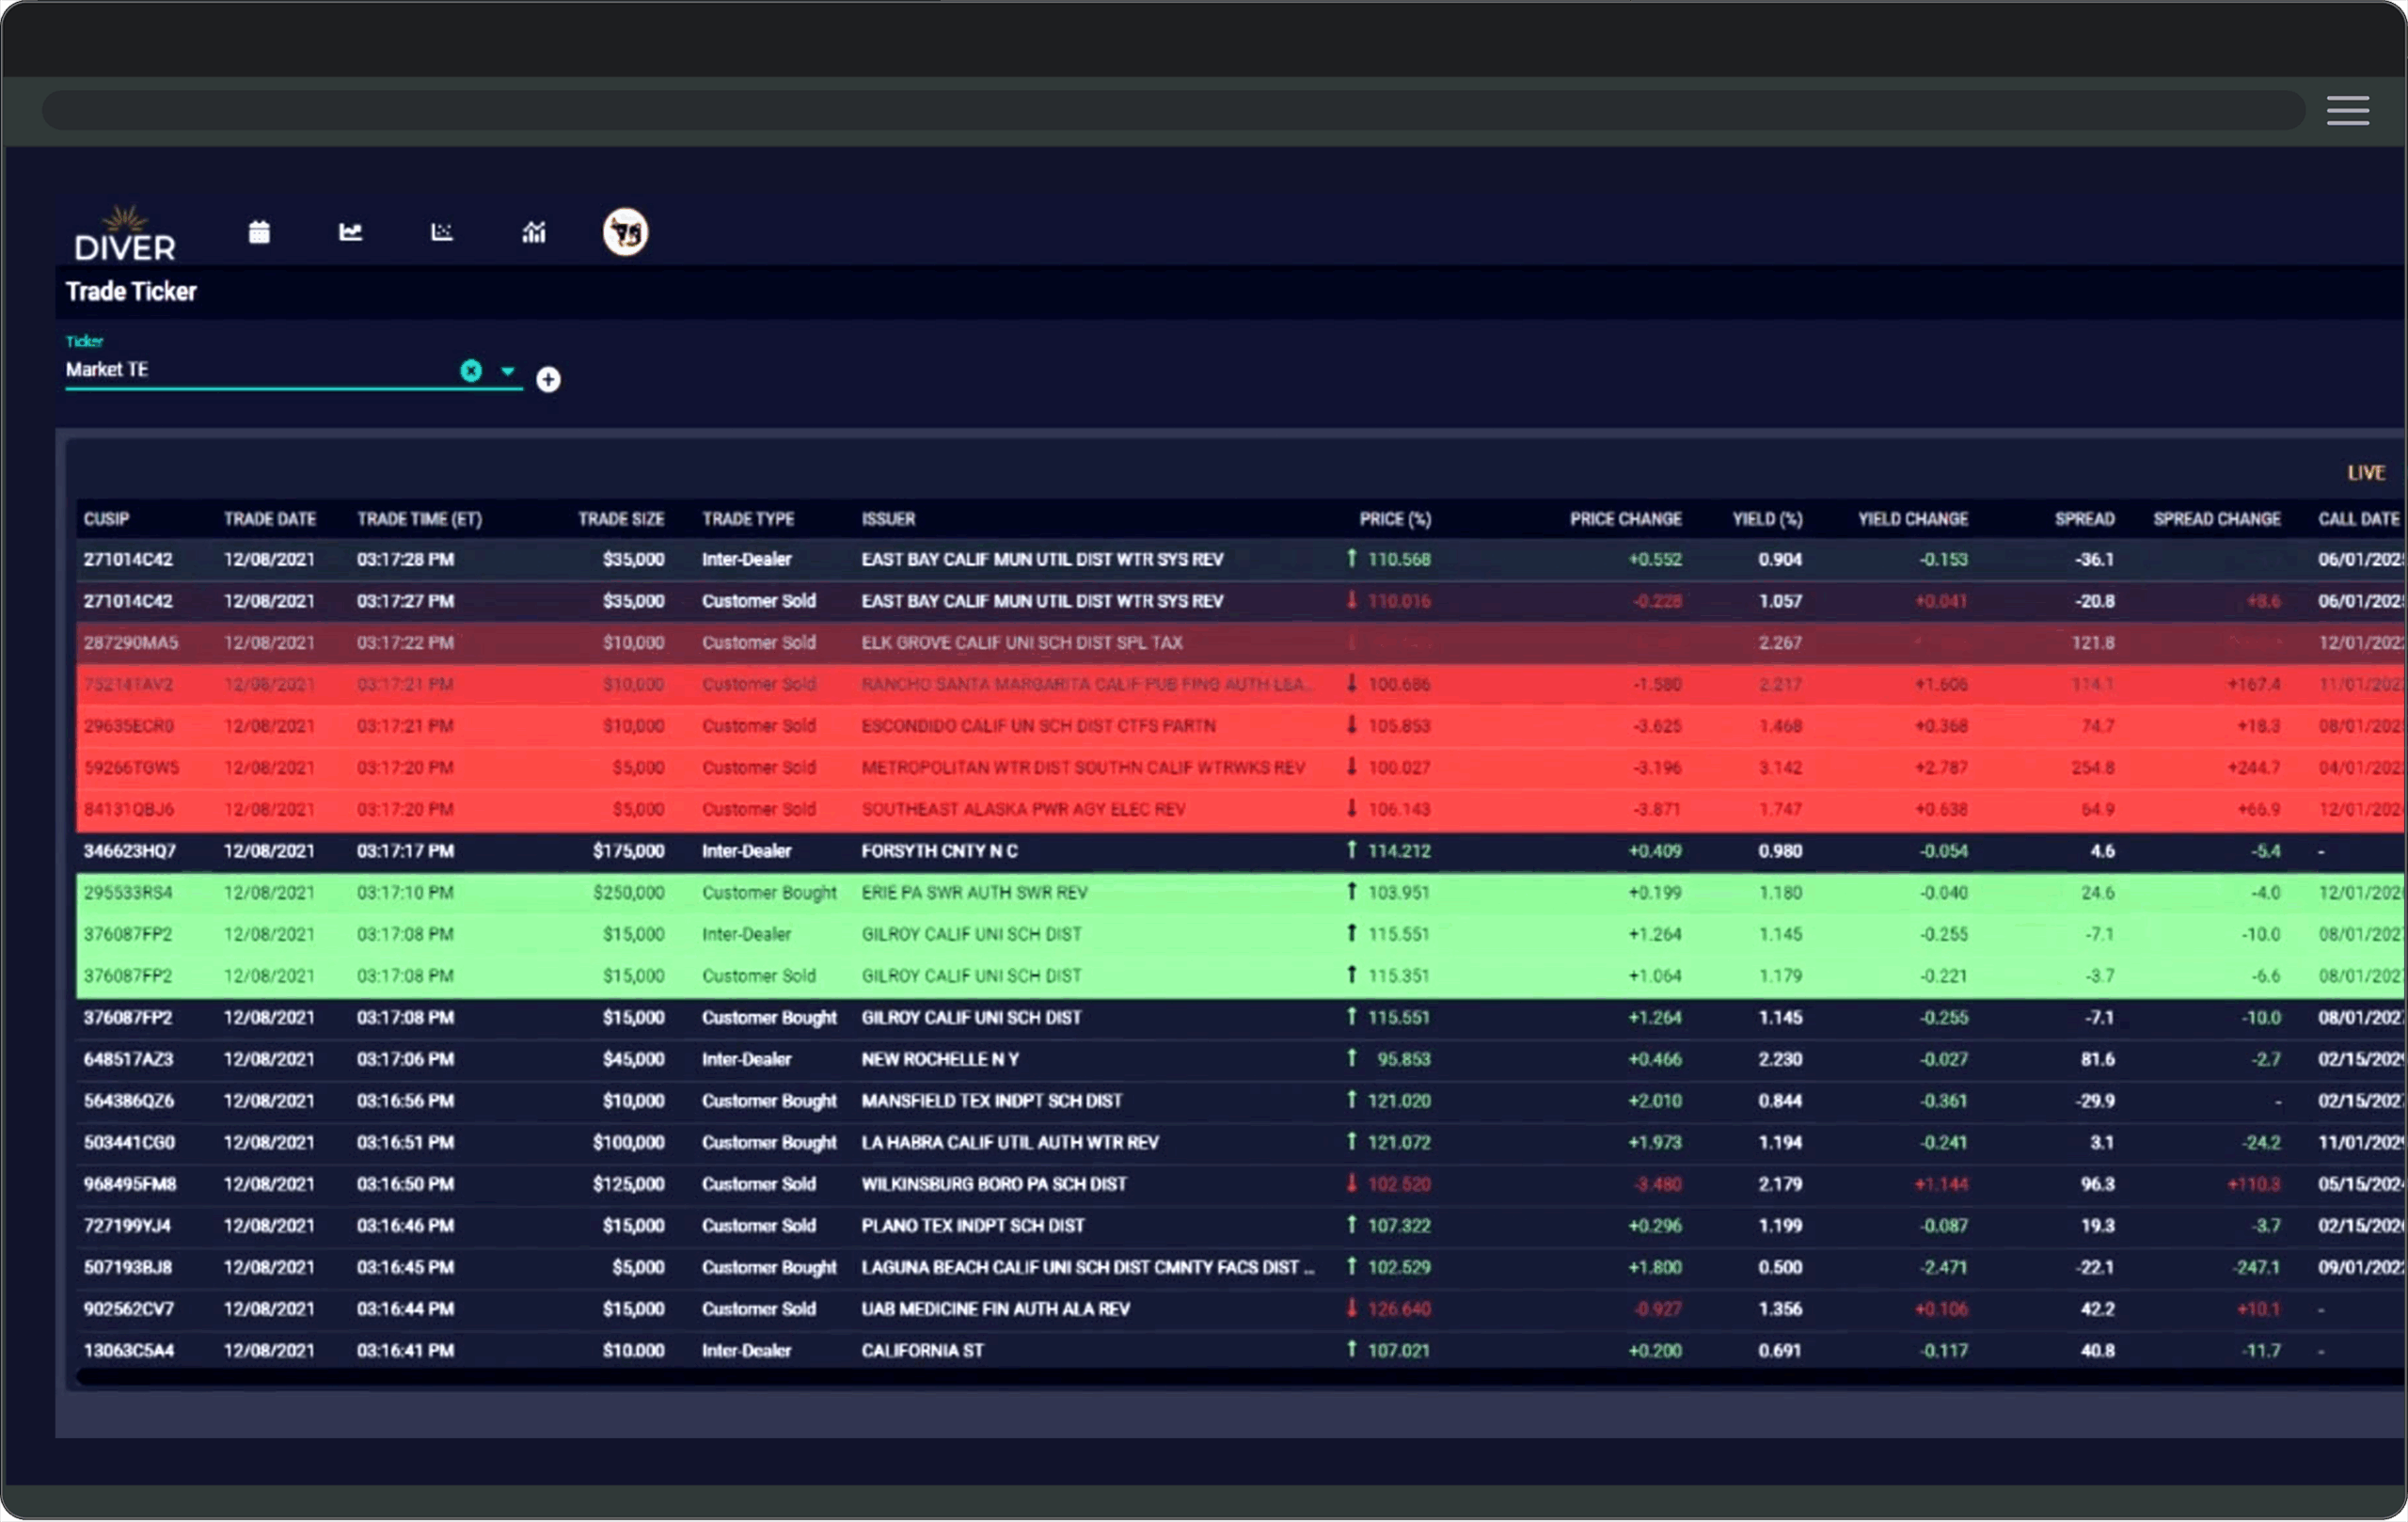2408x1522 pixels.
Task: Click the horizontal scrollbar below the table
Action: point(1200,1378)
